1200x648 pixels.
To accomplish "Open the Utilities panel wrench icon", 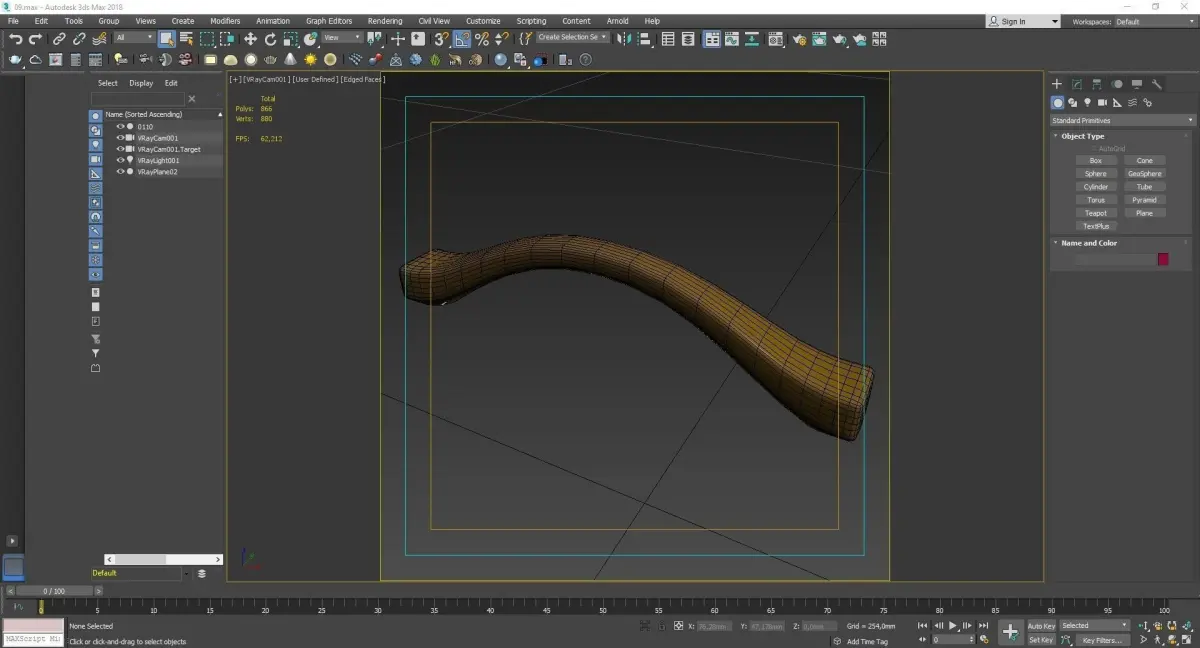I will 1157,84.
